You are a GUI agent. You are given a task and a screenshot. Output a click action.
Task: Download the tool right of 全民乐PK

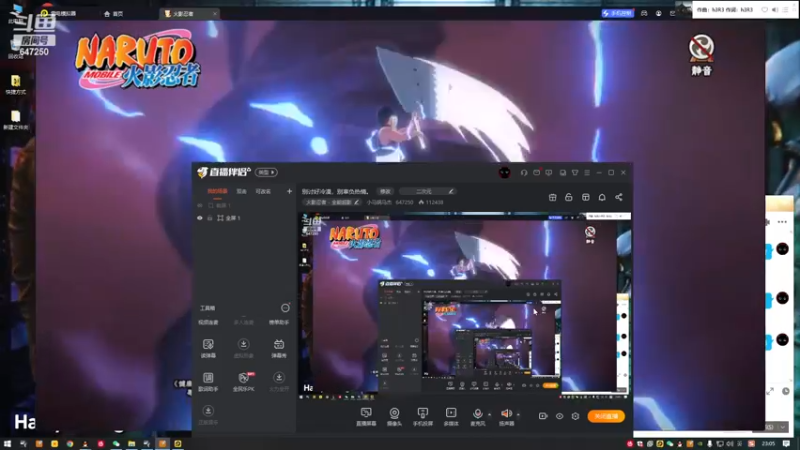tap(279, 381)
